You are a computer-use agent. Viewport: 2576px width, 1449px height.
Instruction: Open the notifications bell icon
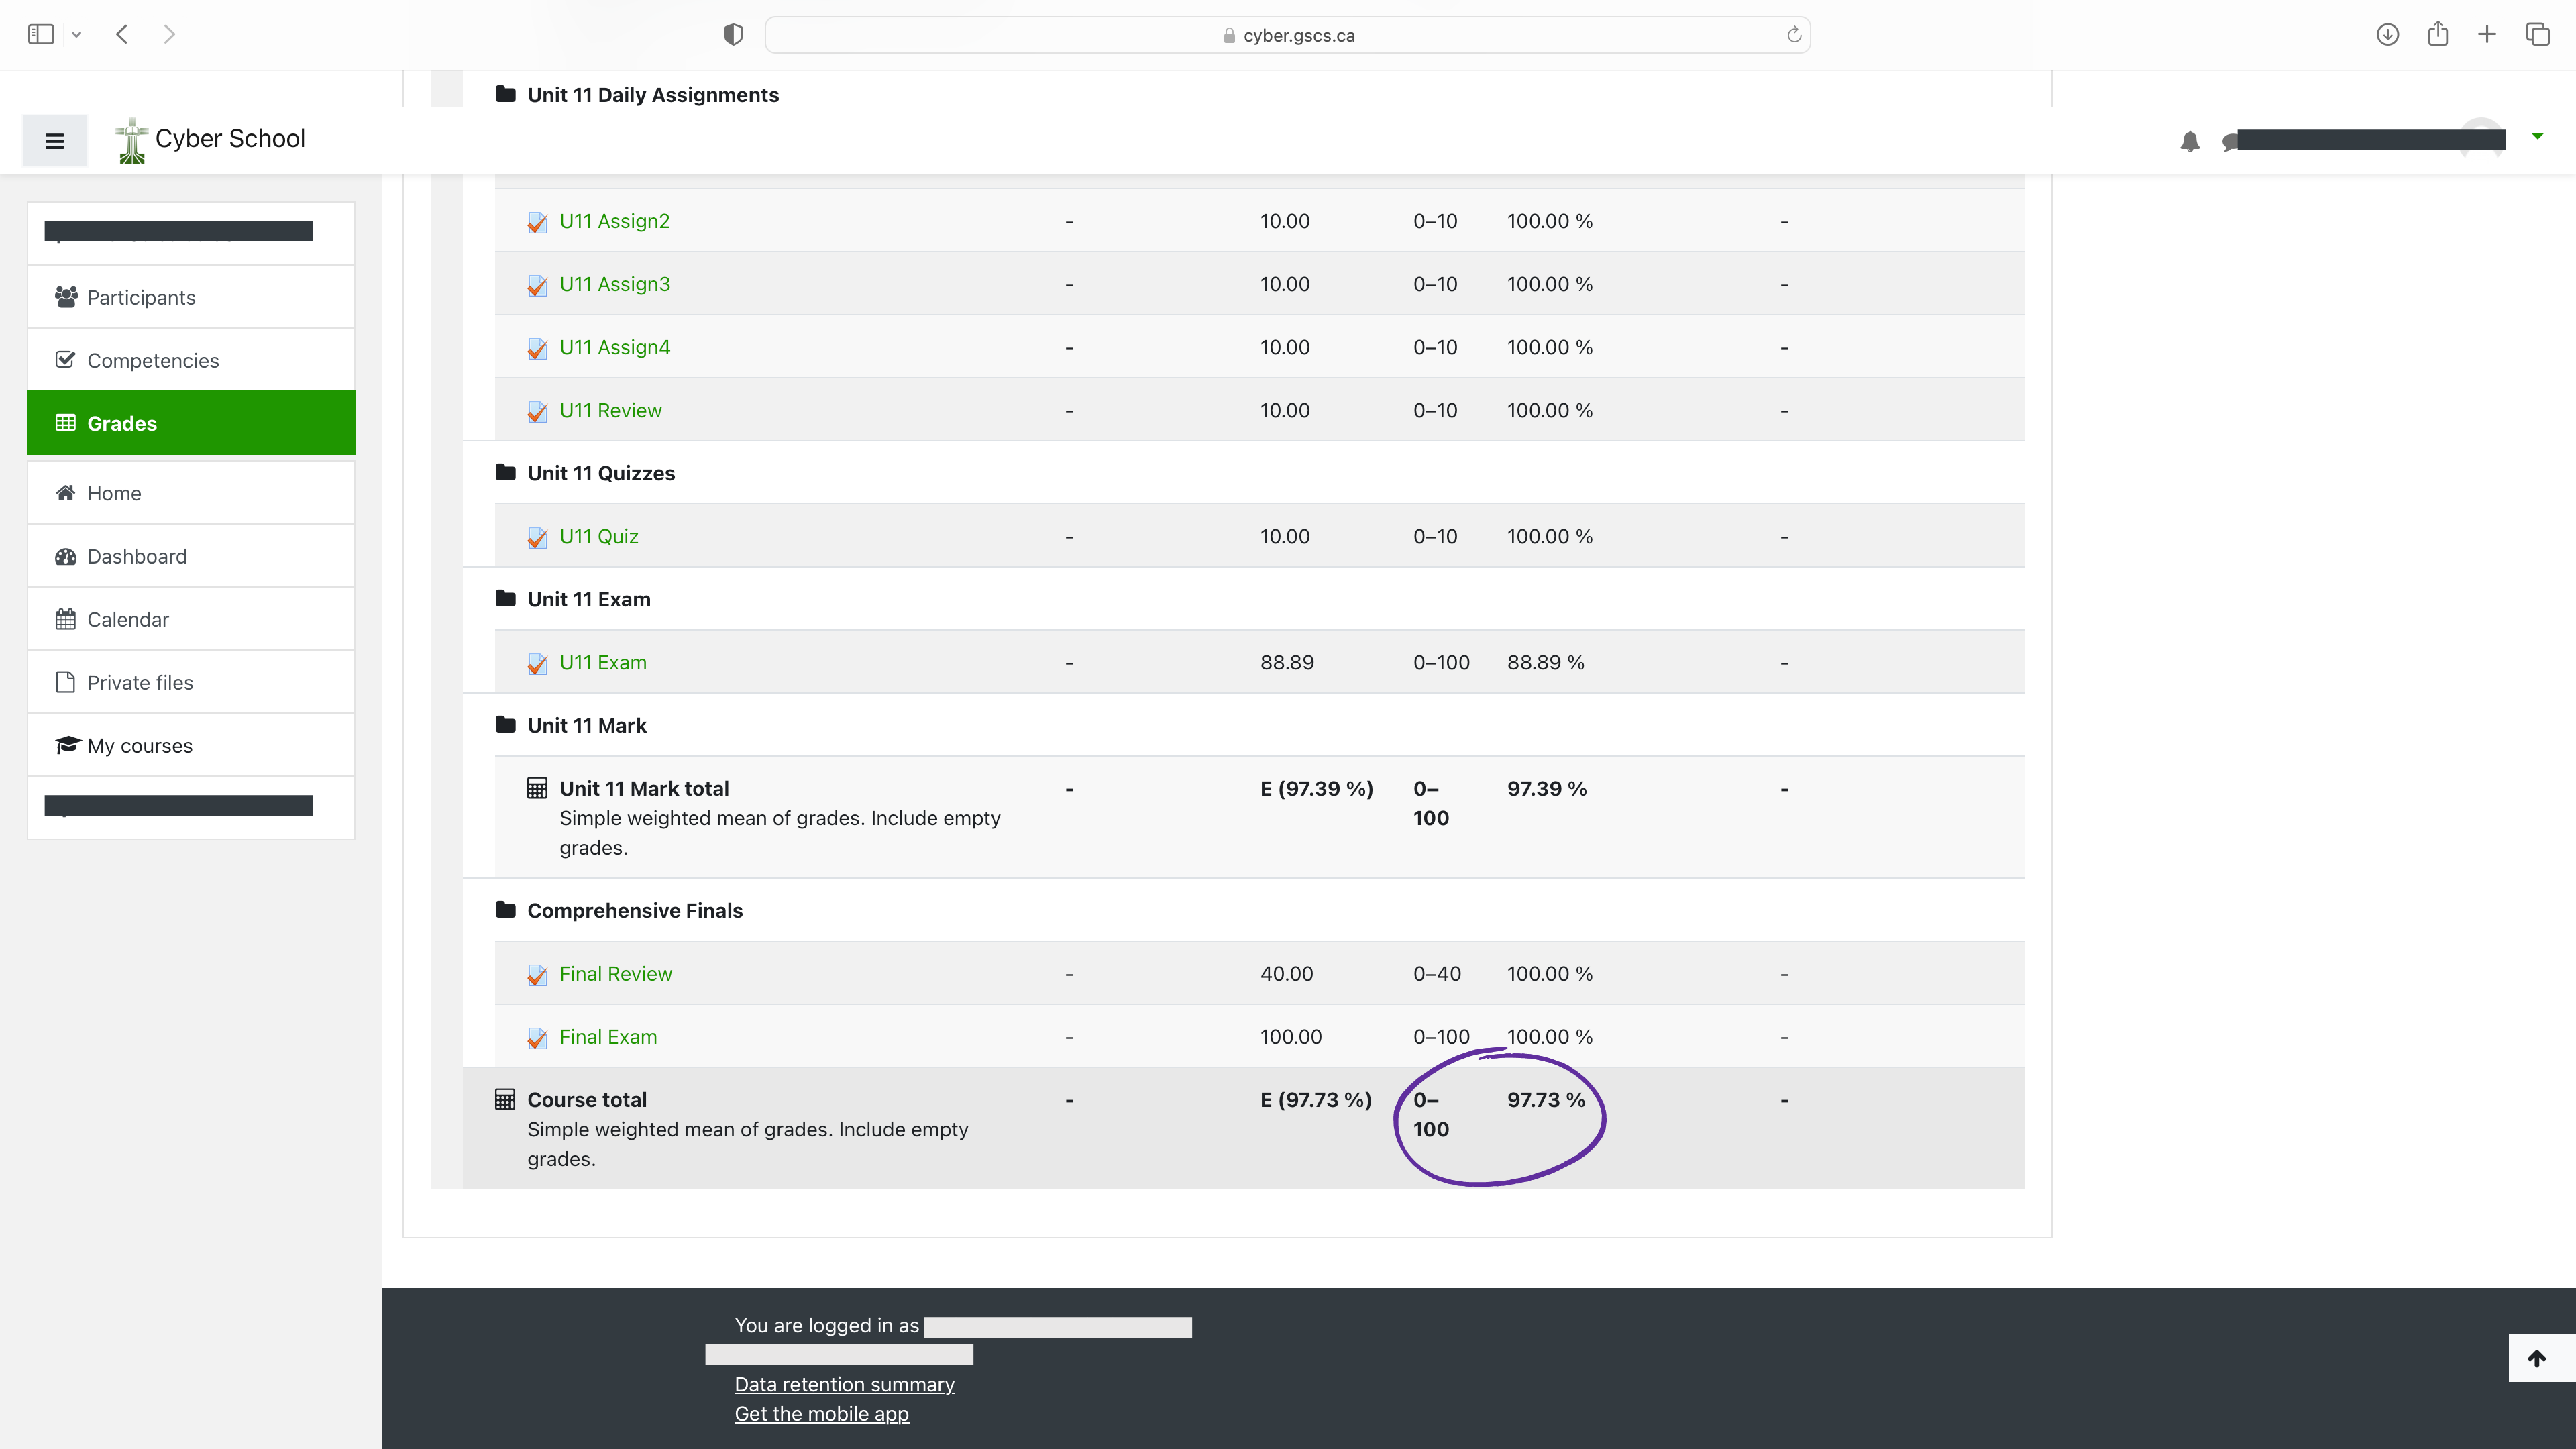point(2189,141)
